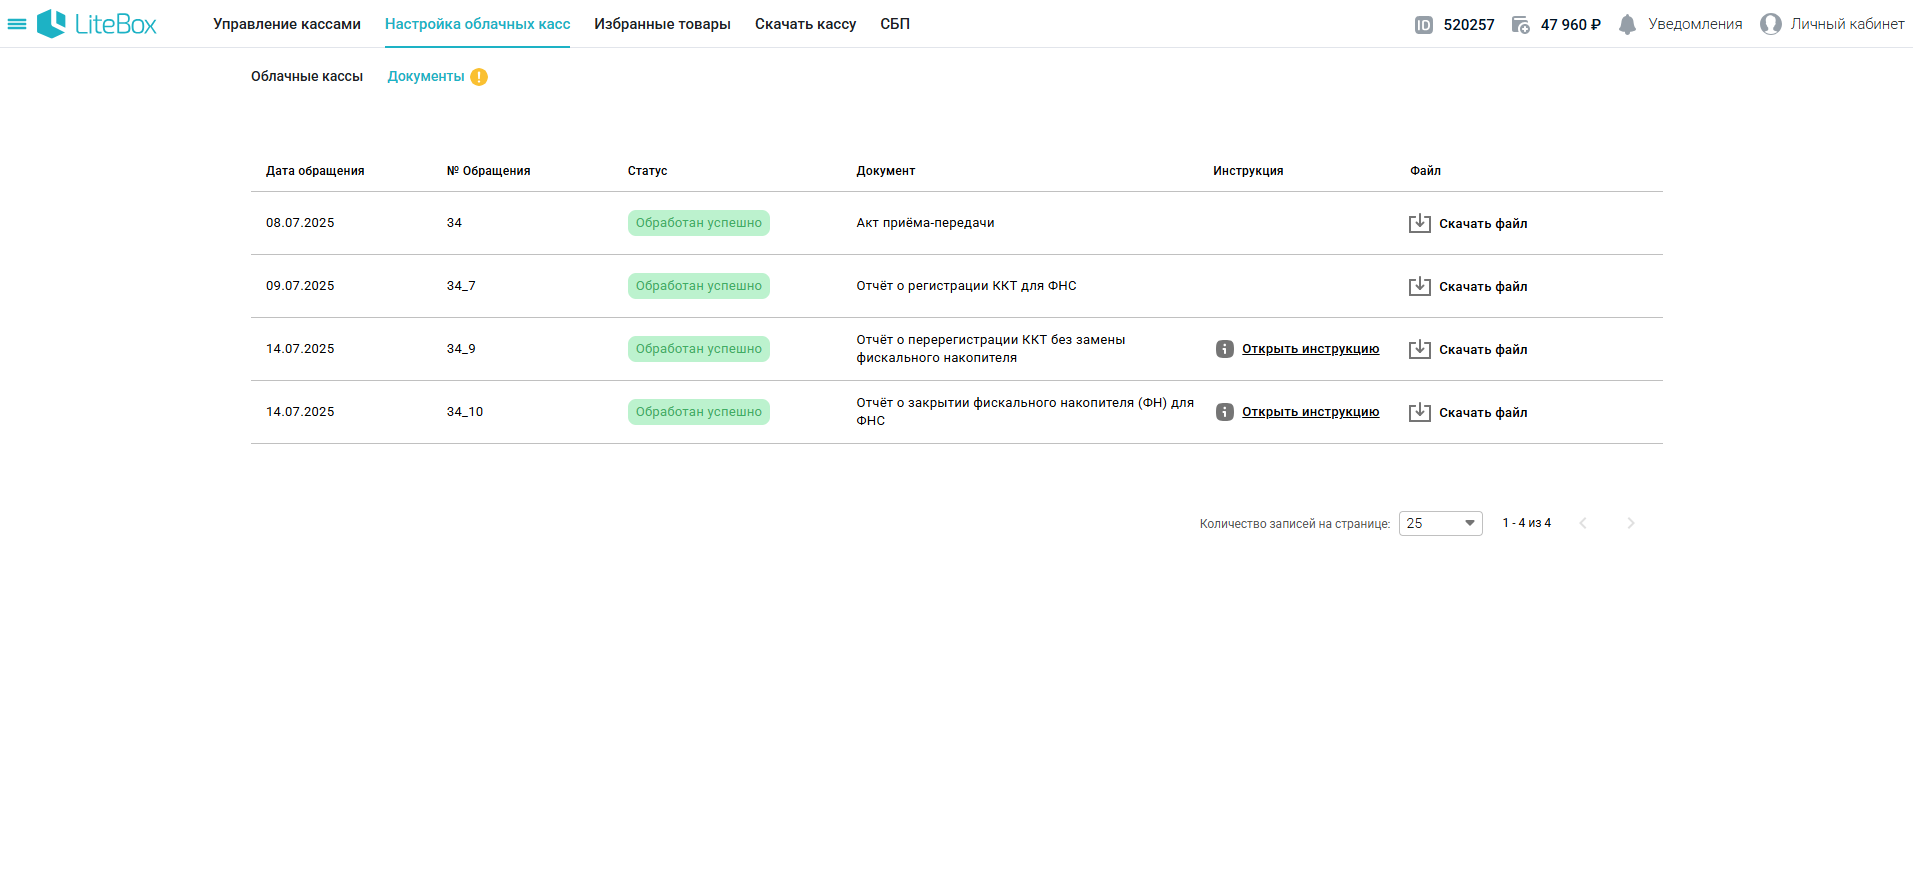Click Файл column header
The width and height of the screenshot is (1913, 893).
point(1425,171)
